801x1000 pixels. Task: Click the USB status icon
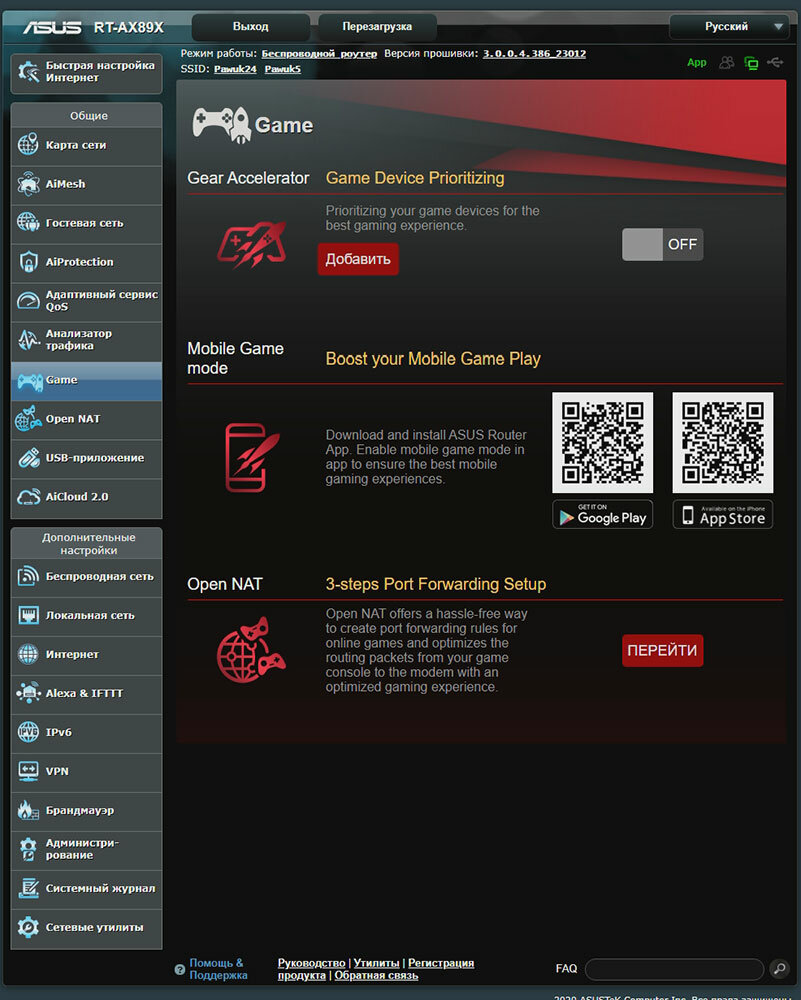(775, 62)
